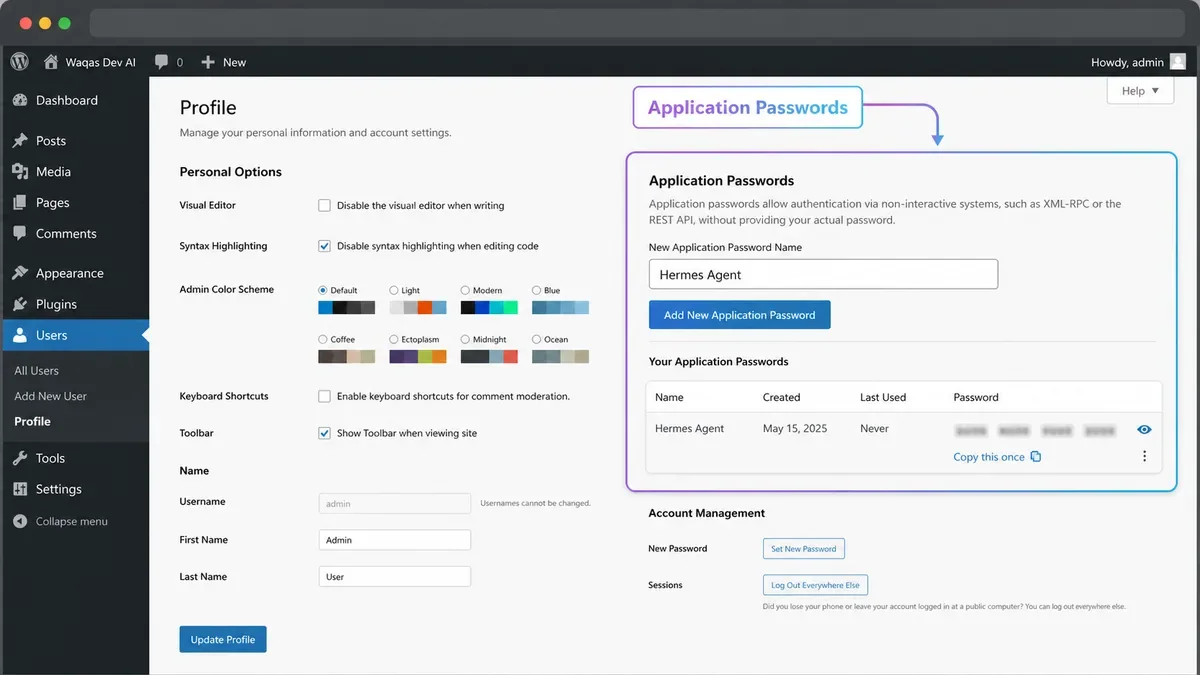Image resolution: width=1200 pixels, height=675 pixels.
Task: Click the Tools wrench icon in sidebar
Action: click(20, 458)
